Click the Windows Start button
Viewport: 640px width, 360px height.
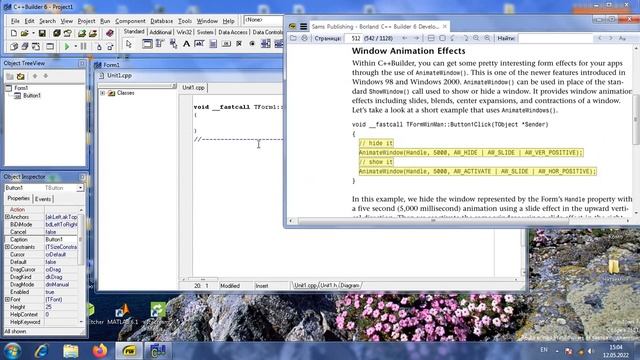pos(12,351)
